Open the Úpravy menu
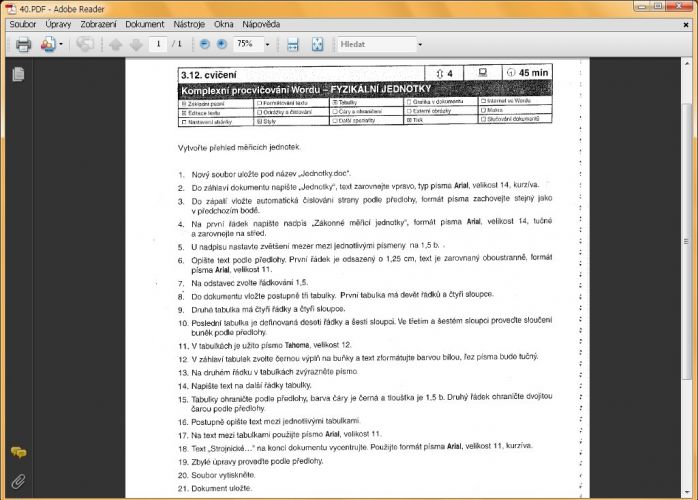 click(x=58, y=24)
